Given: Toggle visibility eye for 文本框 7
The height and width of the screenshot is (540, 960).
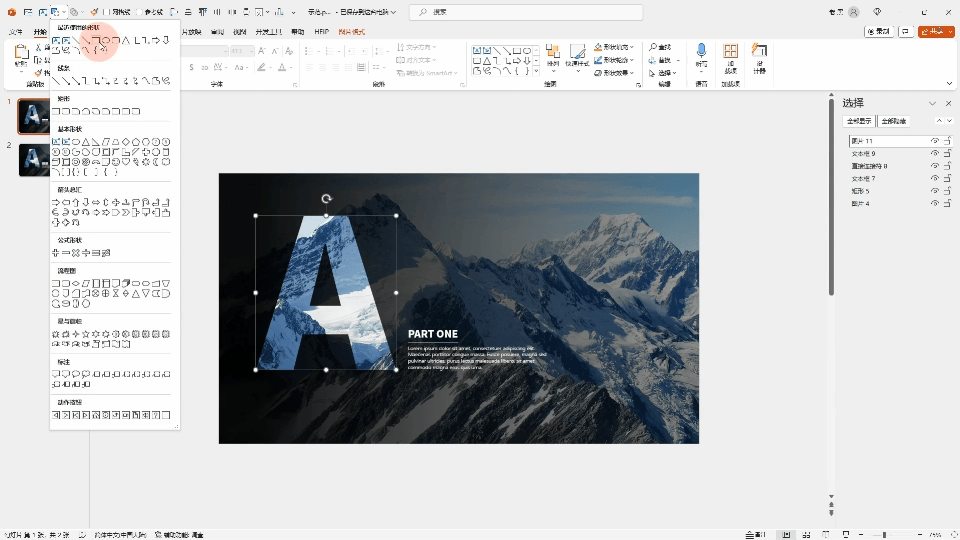Looking at the screenshot, I should (935, 178).
